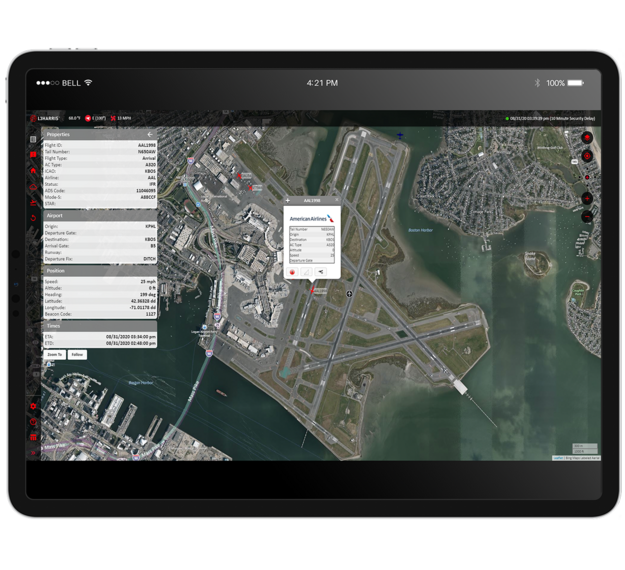
Task: Click the Zoom To button
Action: pyautogui.click(x=55, y=354)
